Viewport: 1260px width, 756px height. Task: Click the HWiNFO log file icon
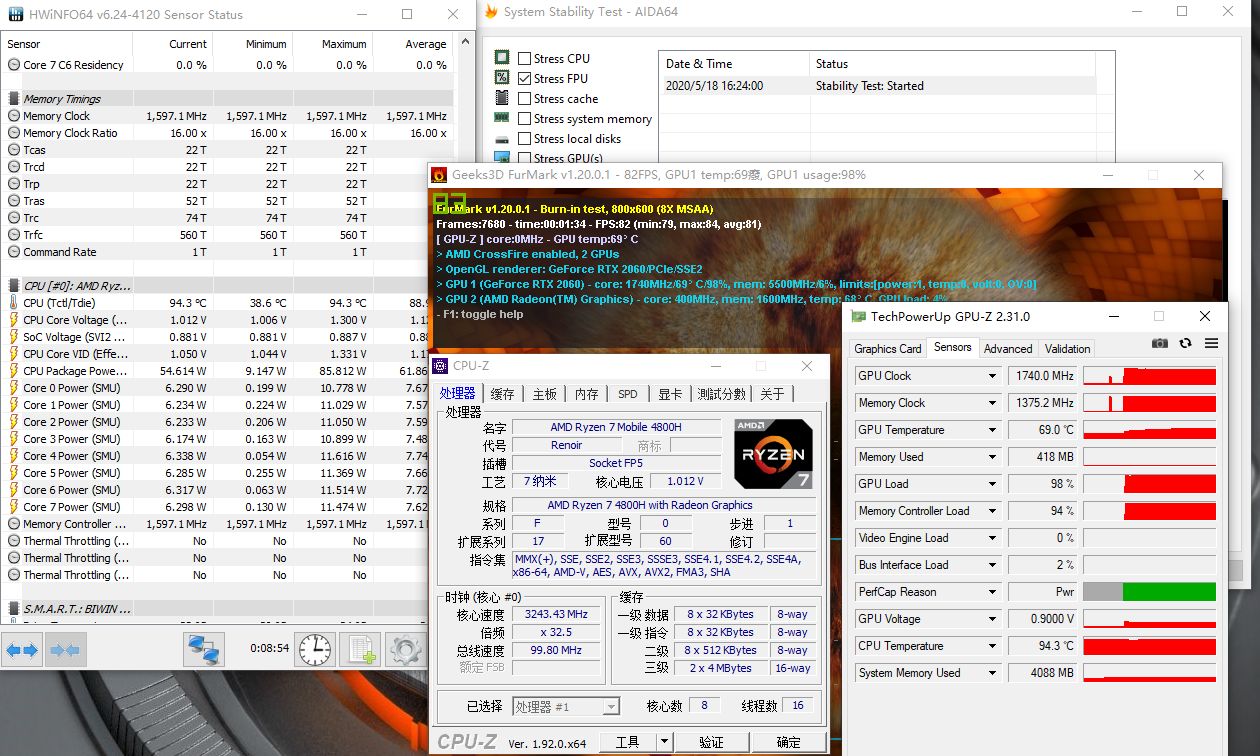tap(360, 650)
